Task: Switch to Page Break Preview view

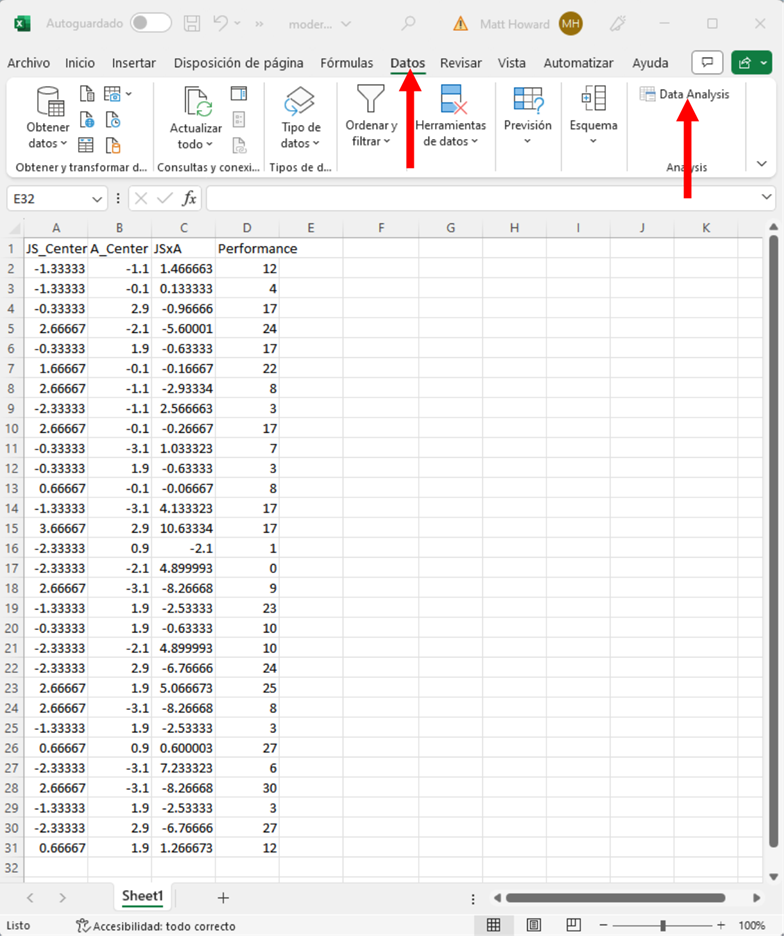Action: [575, 925]
